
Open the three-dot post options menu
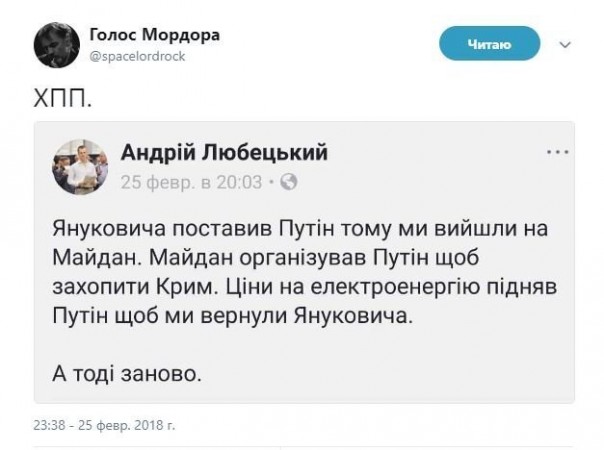pos(556,152)
